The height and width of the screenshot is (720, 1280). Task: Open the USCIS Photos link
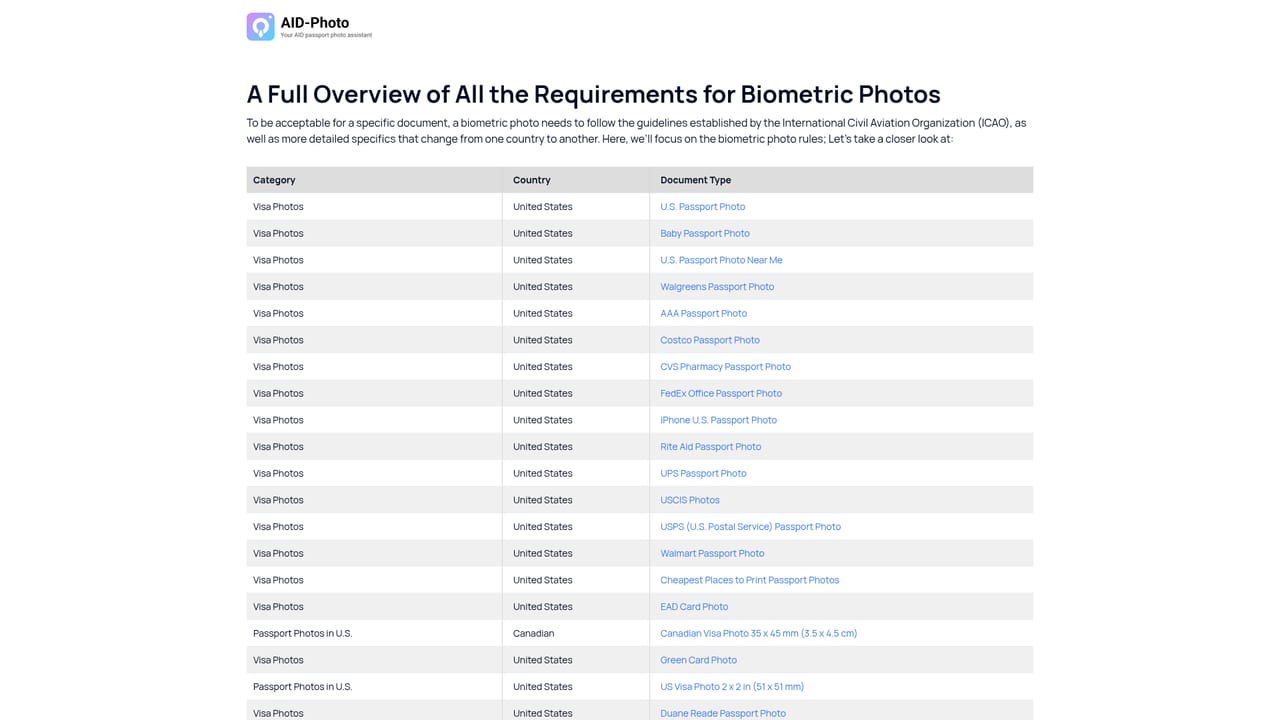click(690, 500)
